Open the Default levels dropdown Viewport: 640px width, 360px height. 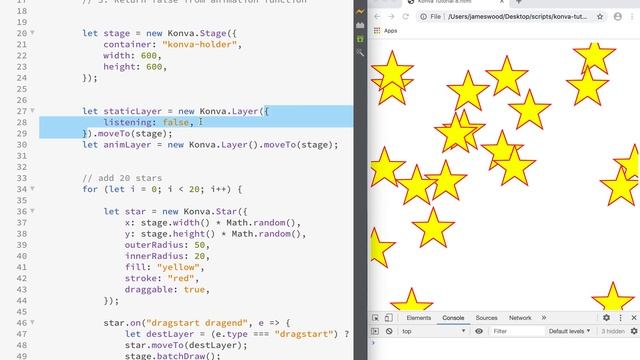[x=569, y=331]
